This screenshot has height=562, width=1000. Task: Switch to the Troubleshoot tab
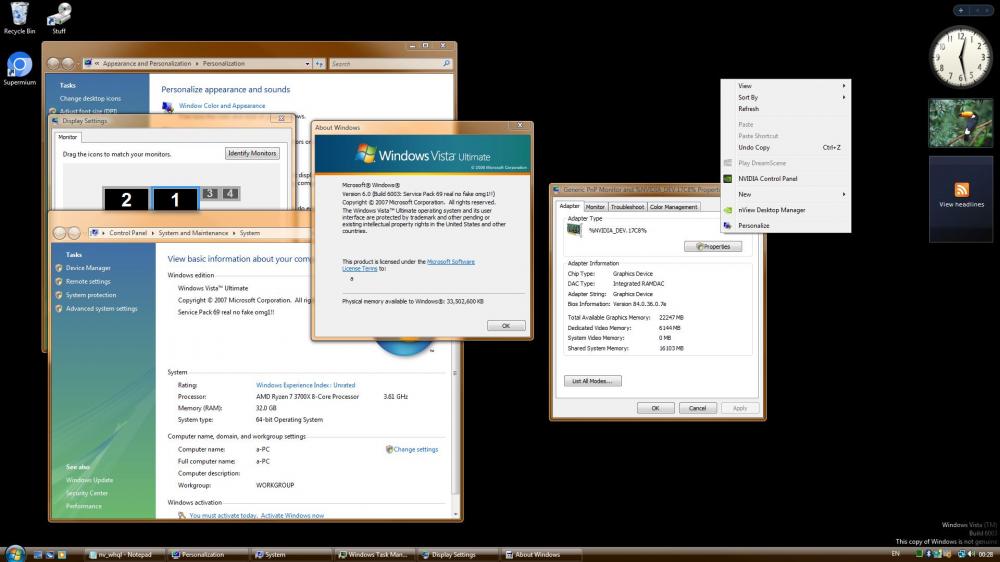pyautogui.click(x=627, y=207)
